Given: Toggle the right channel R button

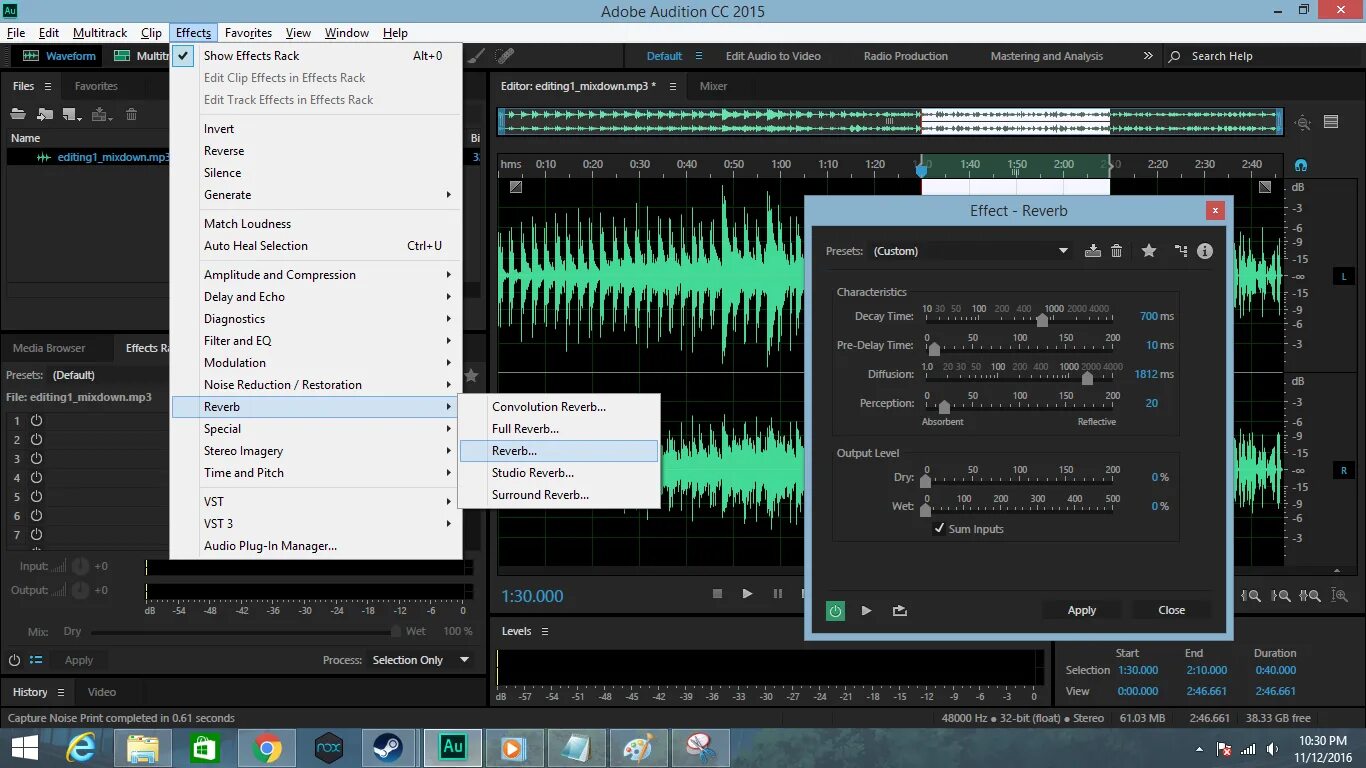Looking at the screenshot, I should (1342, 470).
